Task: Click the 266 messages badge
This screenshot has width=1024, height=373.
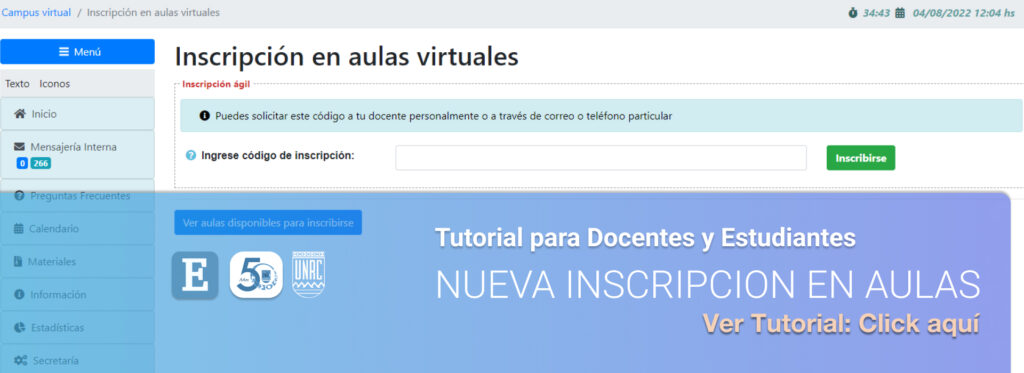Action: [40, 163]
